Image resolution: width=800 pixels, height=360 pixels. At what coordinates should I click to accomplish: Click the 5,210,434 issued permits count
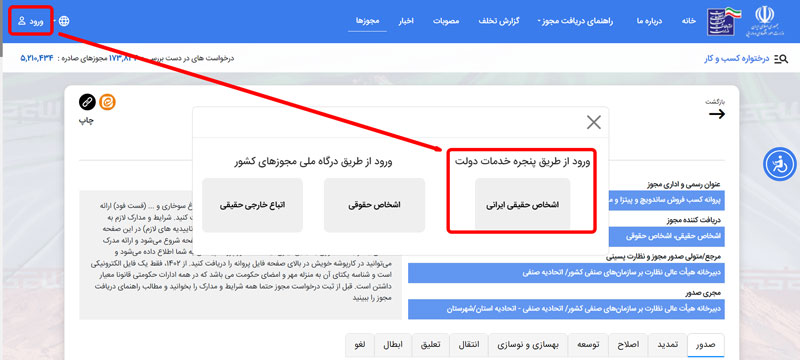[x=37, y=58]
